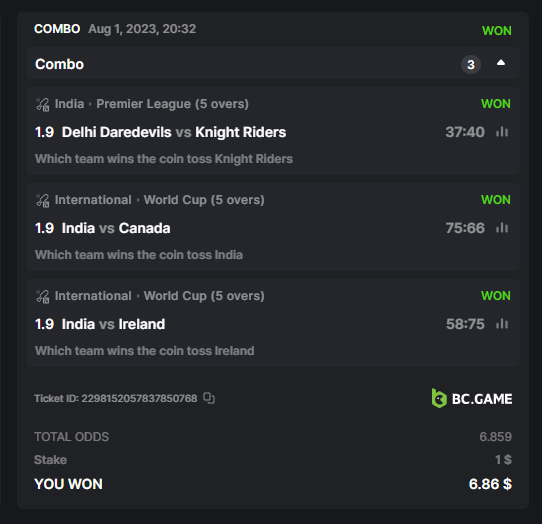Screen dimensions: 542x524
Task: Click cricket icon beside India Premier League
Action: pyautogui.click(x=43, y=104)
